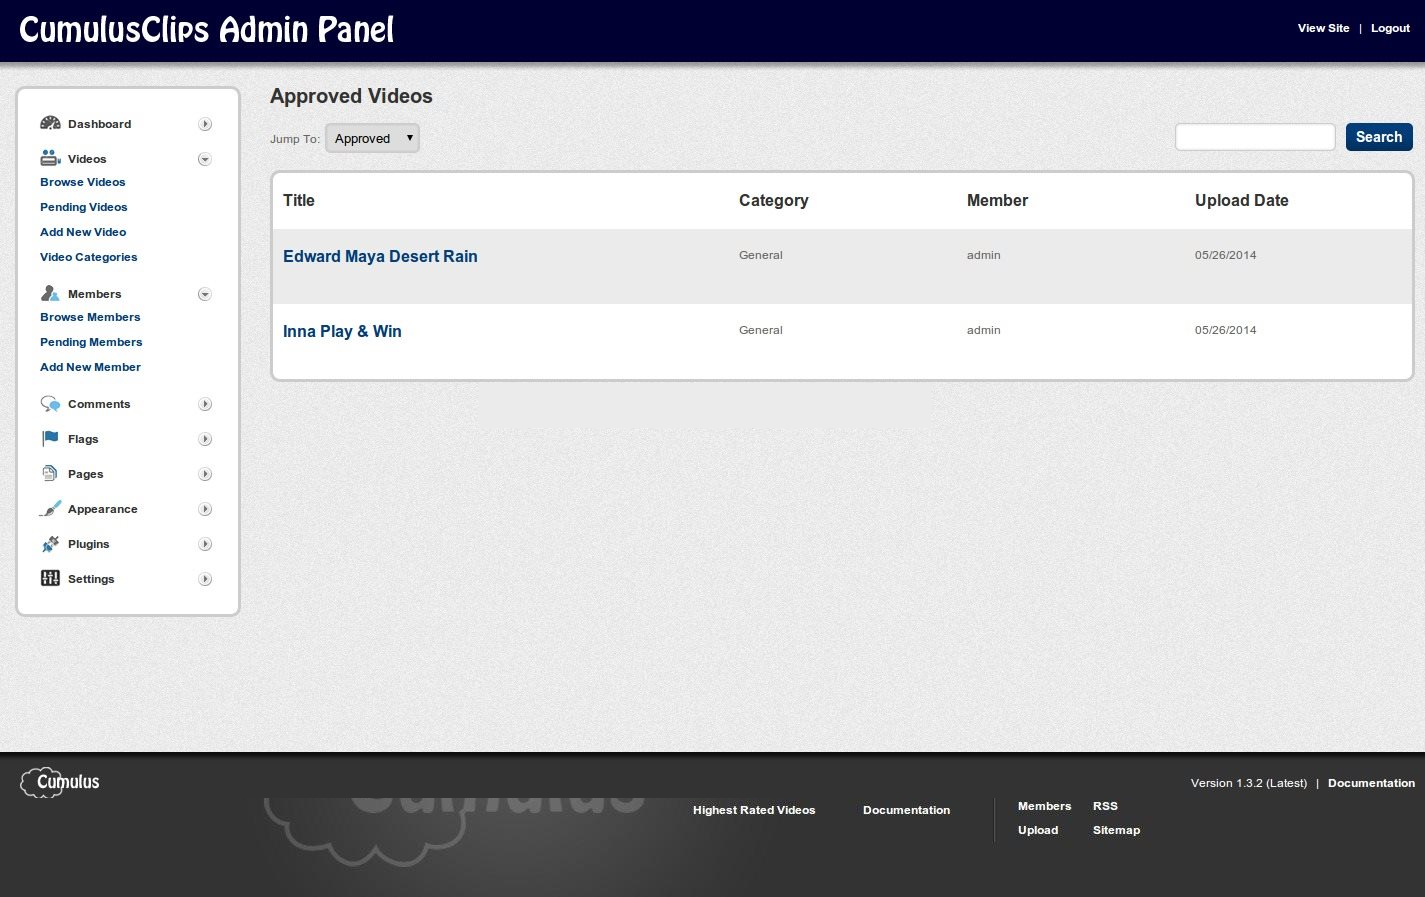Click the Pages document icon
The height and width of the screenshot is (897, 1425).
pos(50,473)
